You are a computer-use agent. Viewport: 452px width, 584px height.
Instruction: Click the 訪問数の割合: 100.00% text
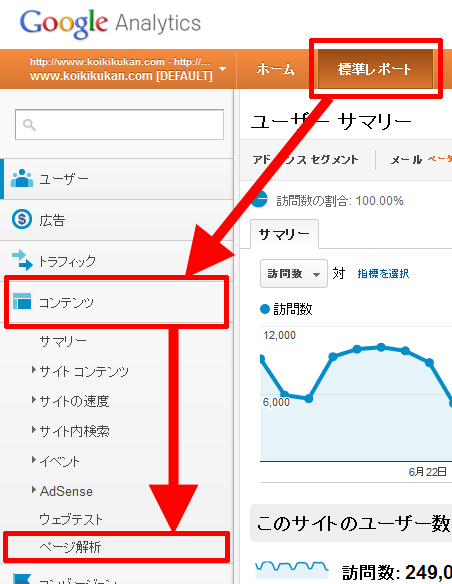[x=340, y=201]
